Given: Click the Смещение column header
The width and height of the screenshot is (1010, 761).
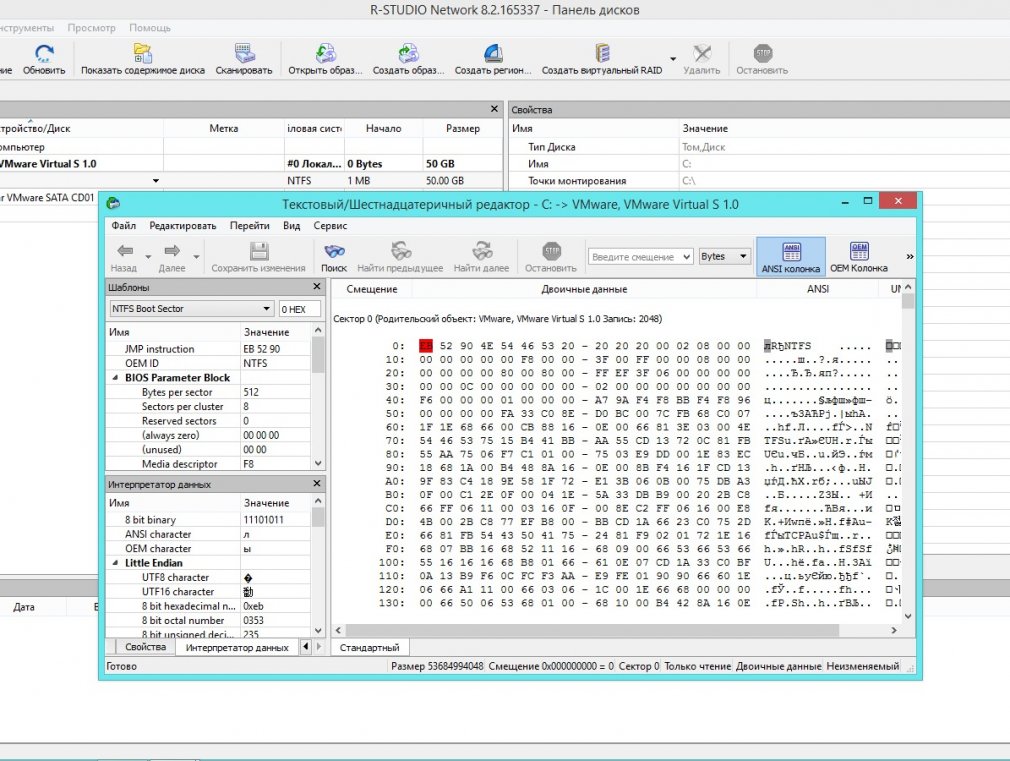Looking at the screenshot, I should click(x=372, y=289).
